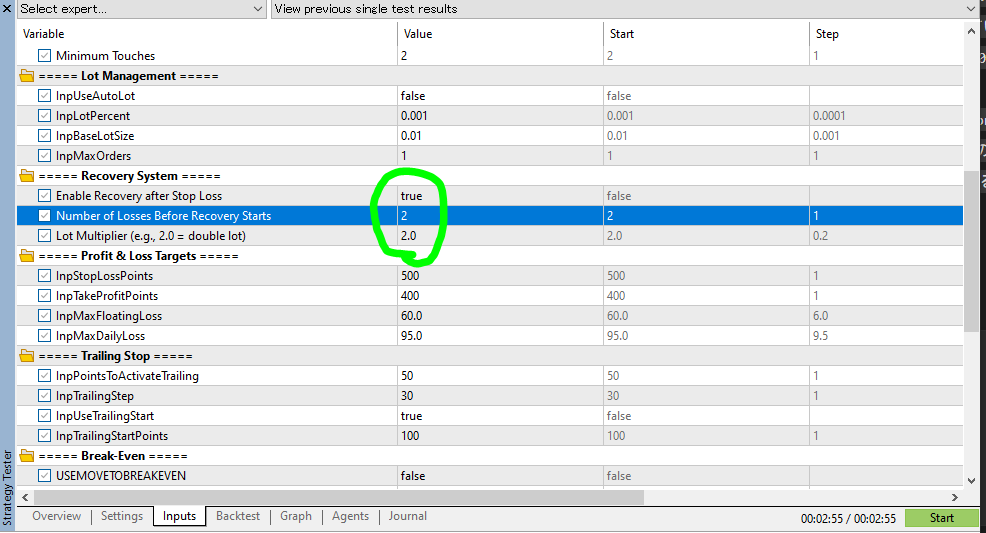Toggle the InpTrailingStep checkbox
This screenshot has width=986, height=533.
[44, 396]
